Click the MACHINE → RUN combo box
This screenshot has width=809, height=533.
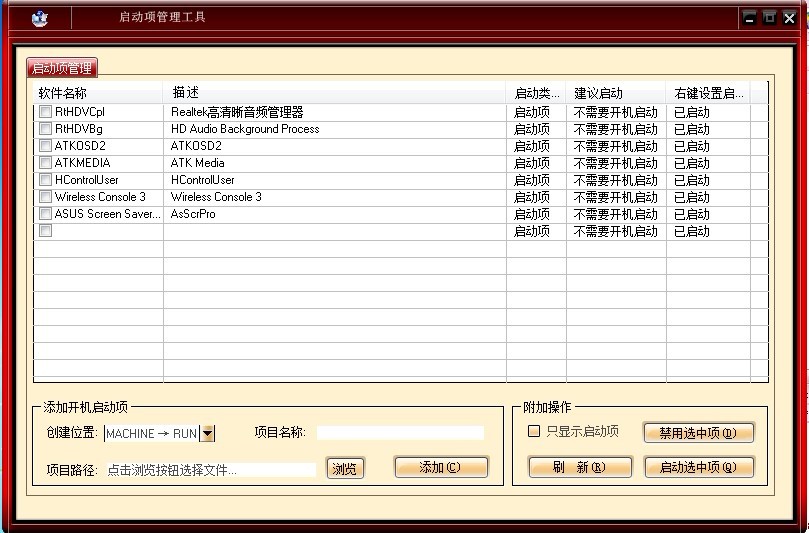[152, 433]
